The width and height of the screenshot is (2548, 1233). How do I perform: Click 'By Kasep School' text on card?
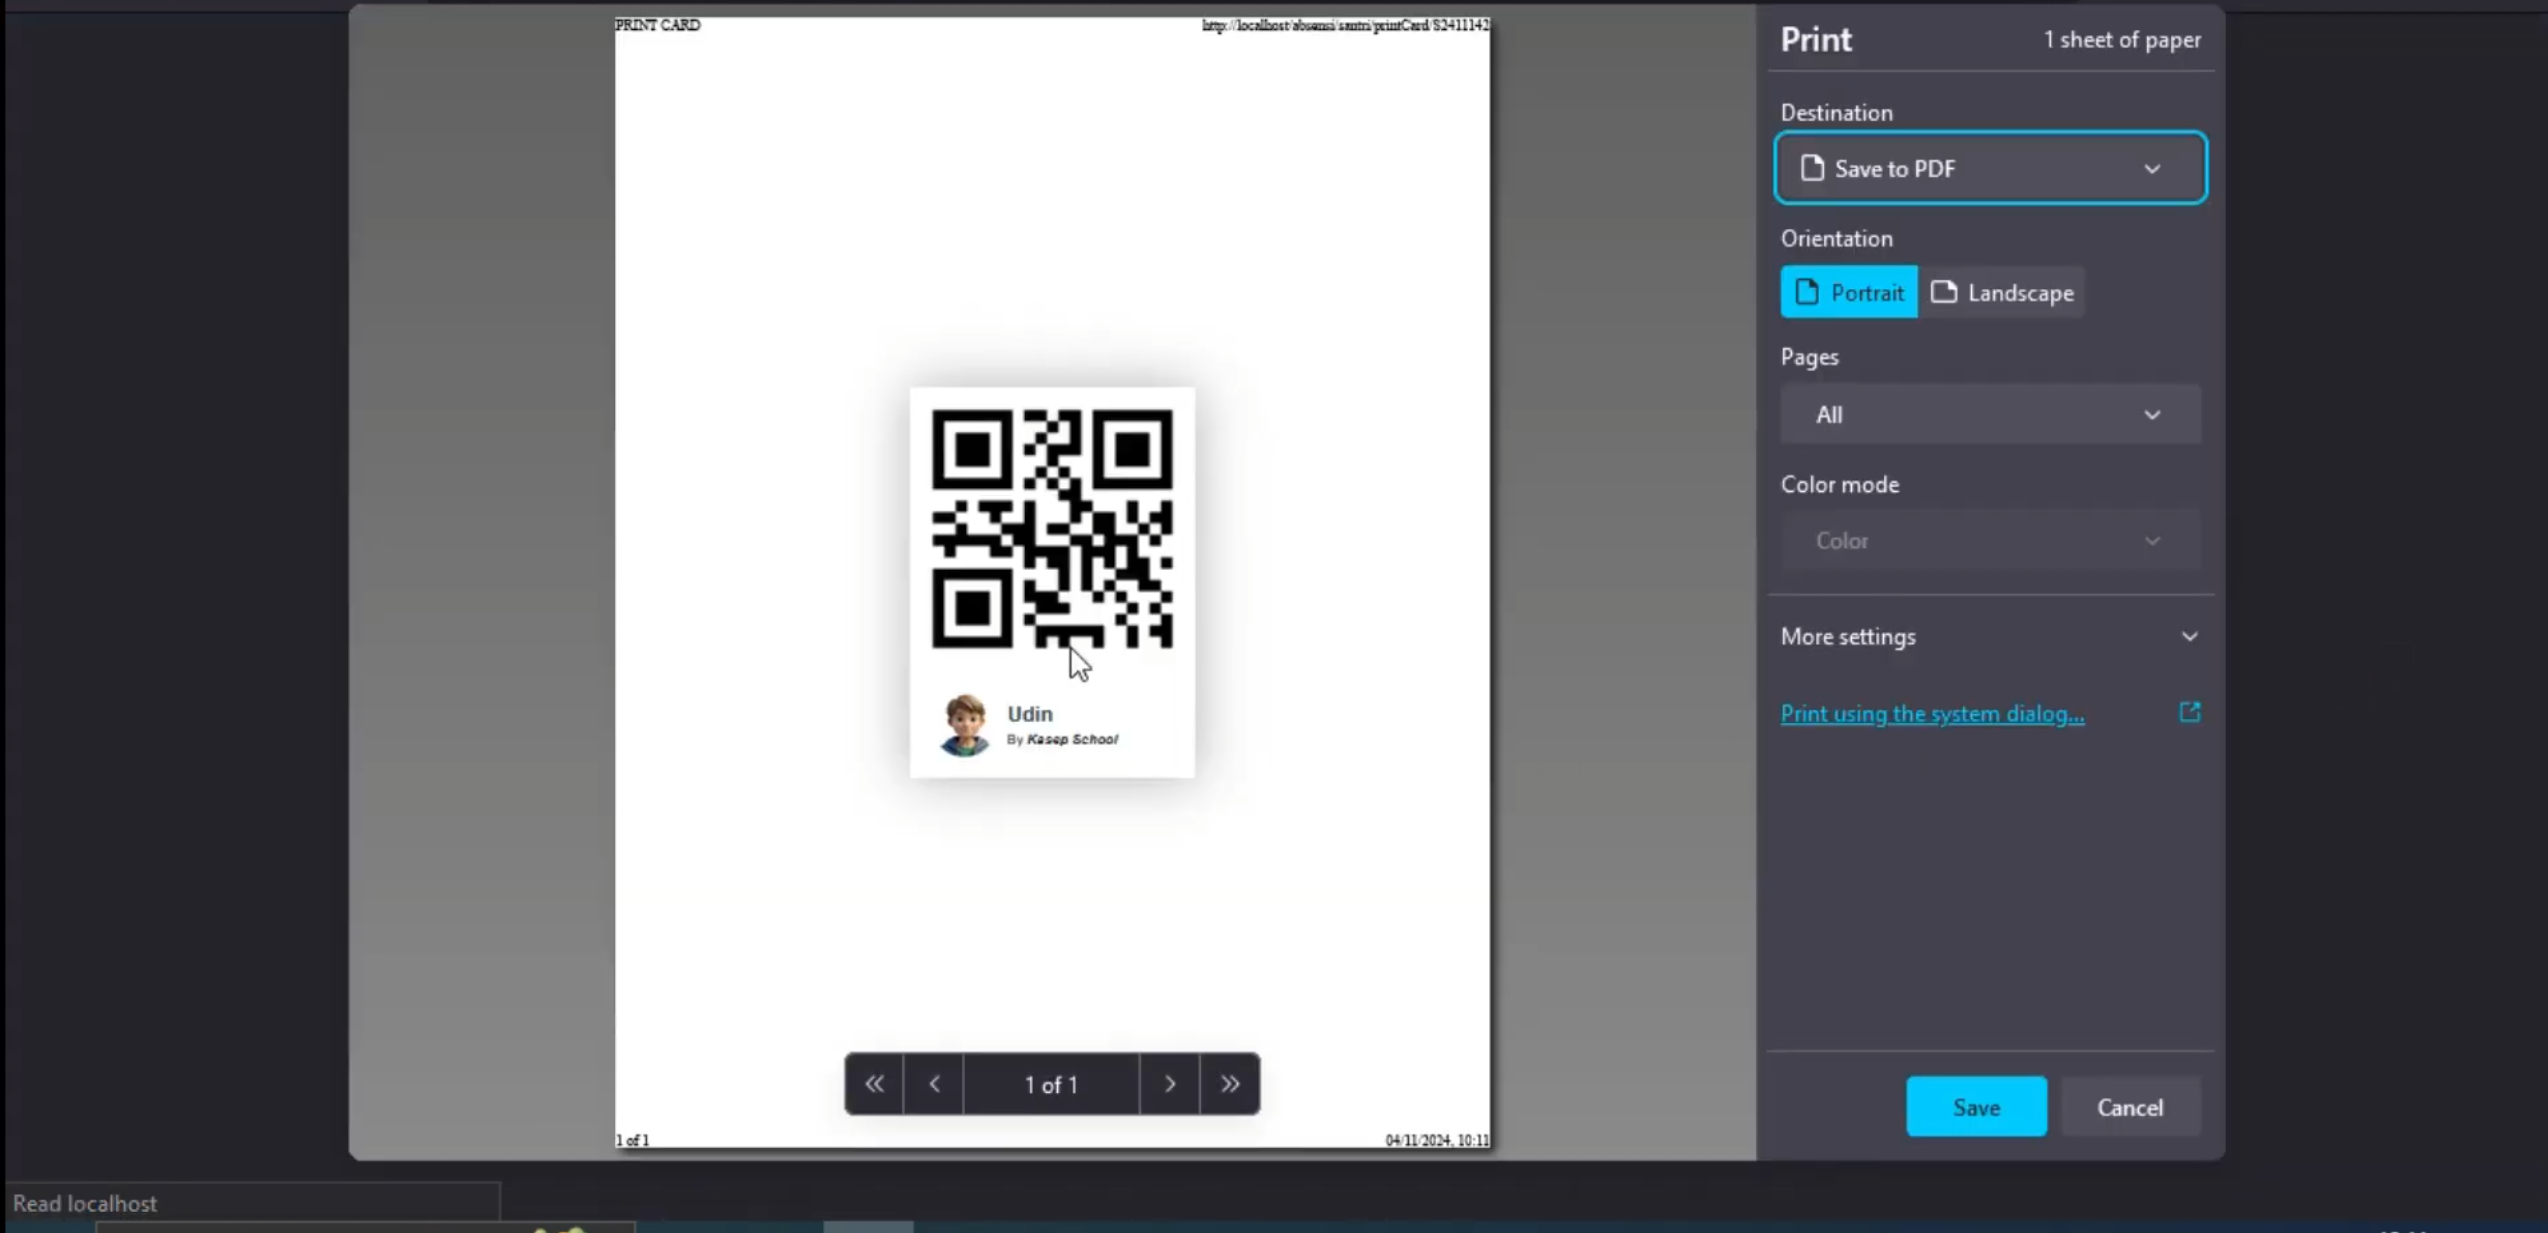[x=1062, y=739]
